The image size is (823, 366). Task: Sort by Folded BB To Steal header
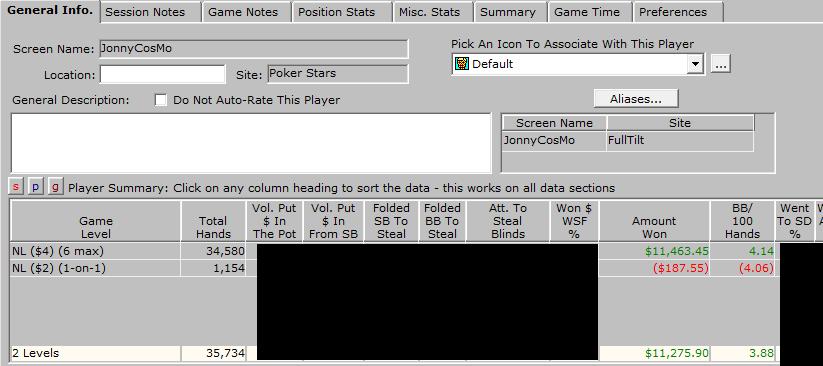coord(442,221)
